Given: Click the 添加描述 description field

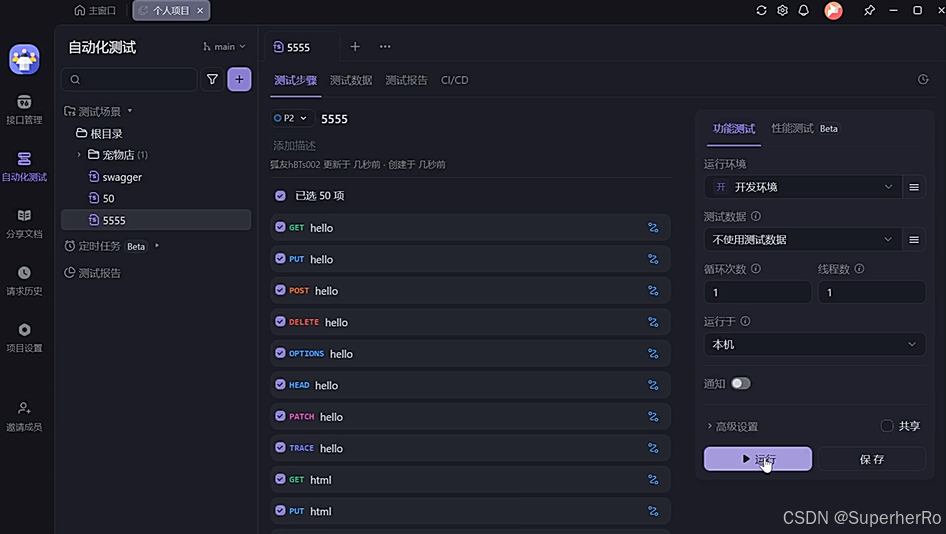Looking at the screenshot, I should coord(294,145).
